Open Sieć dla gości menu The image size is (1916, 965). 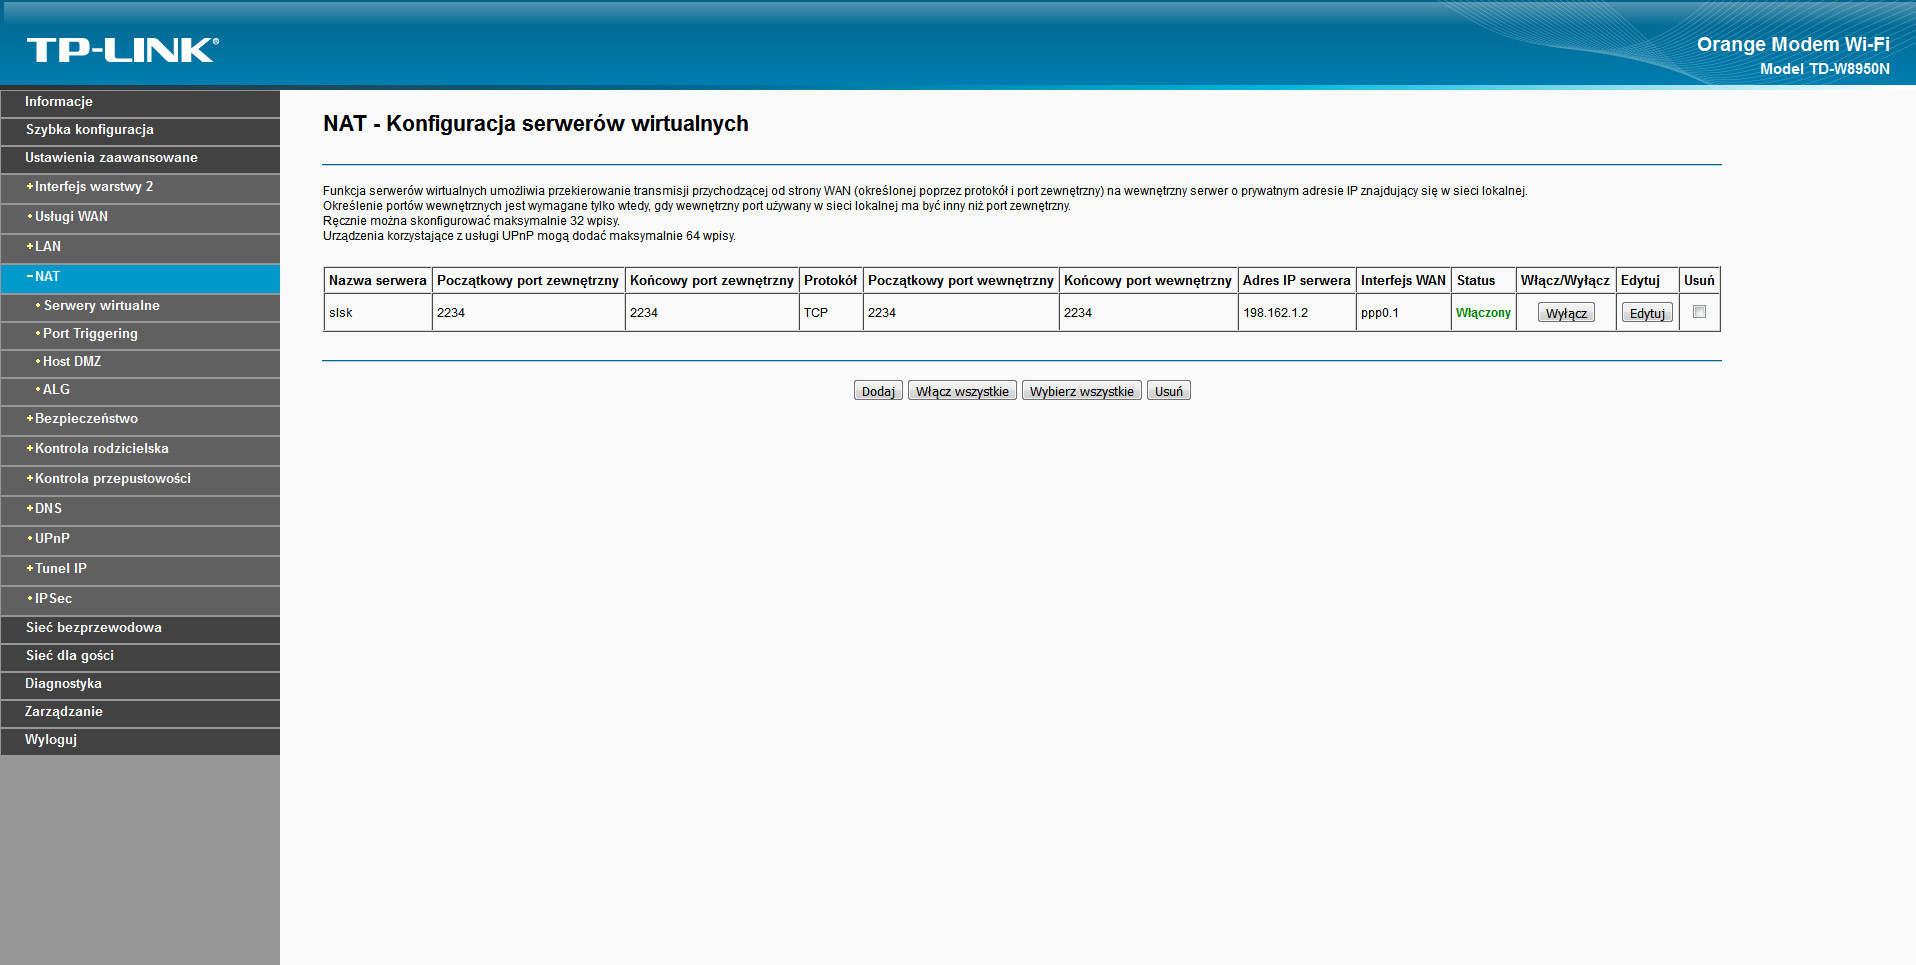tap(140, 656)
